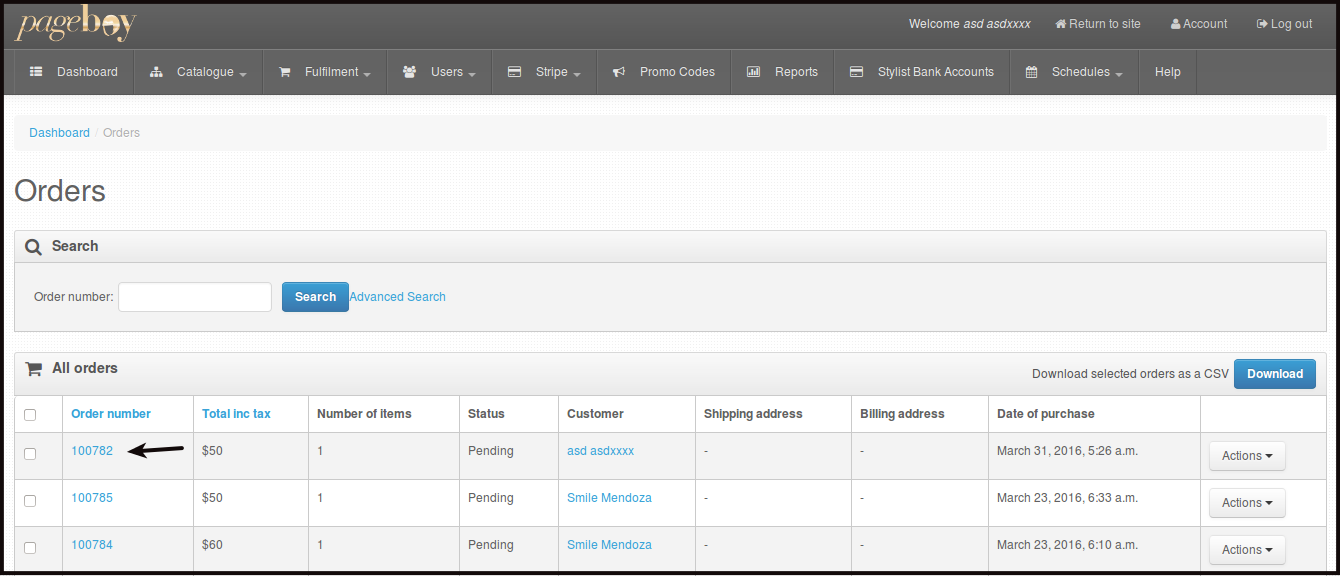Click the sign-out icon beside Log out
This screenshot has height=576, width=1340.
click(1262, 24)
